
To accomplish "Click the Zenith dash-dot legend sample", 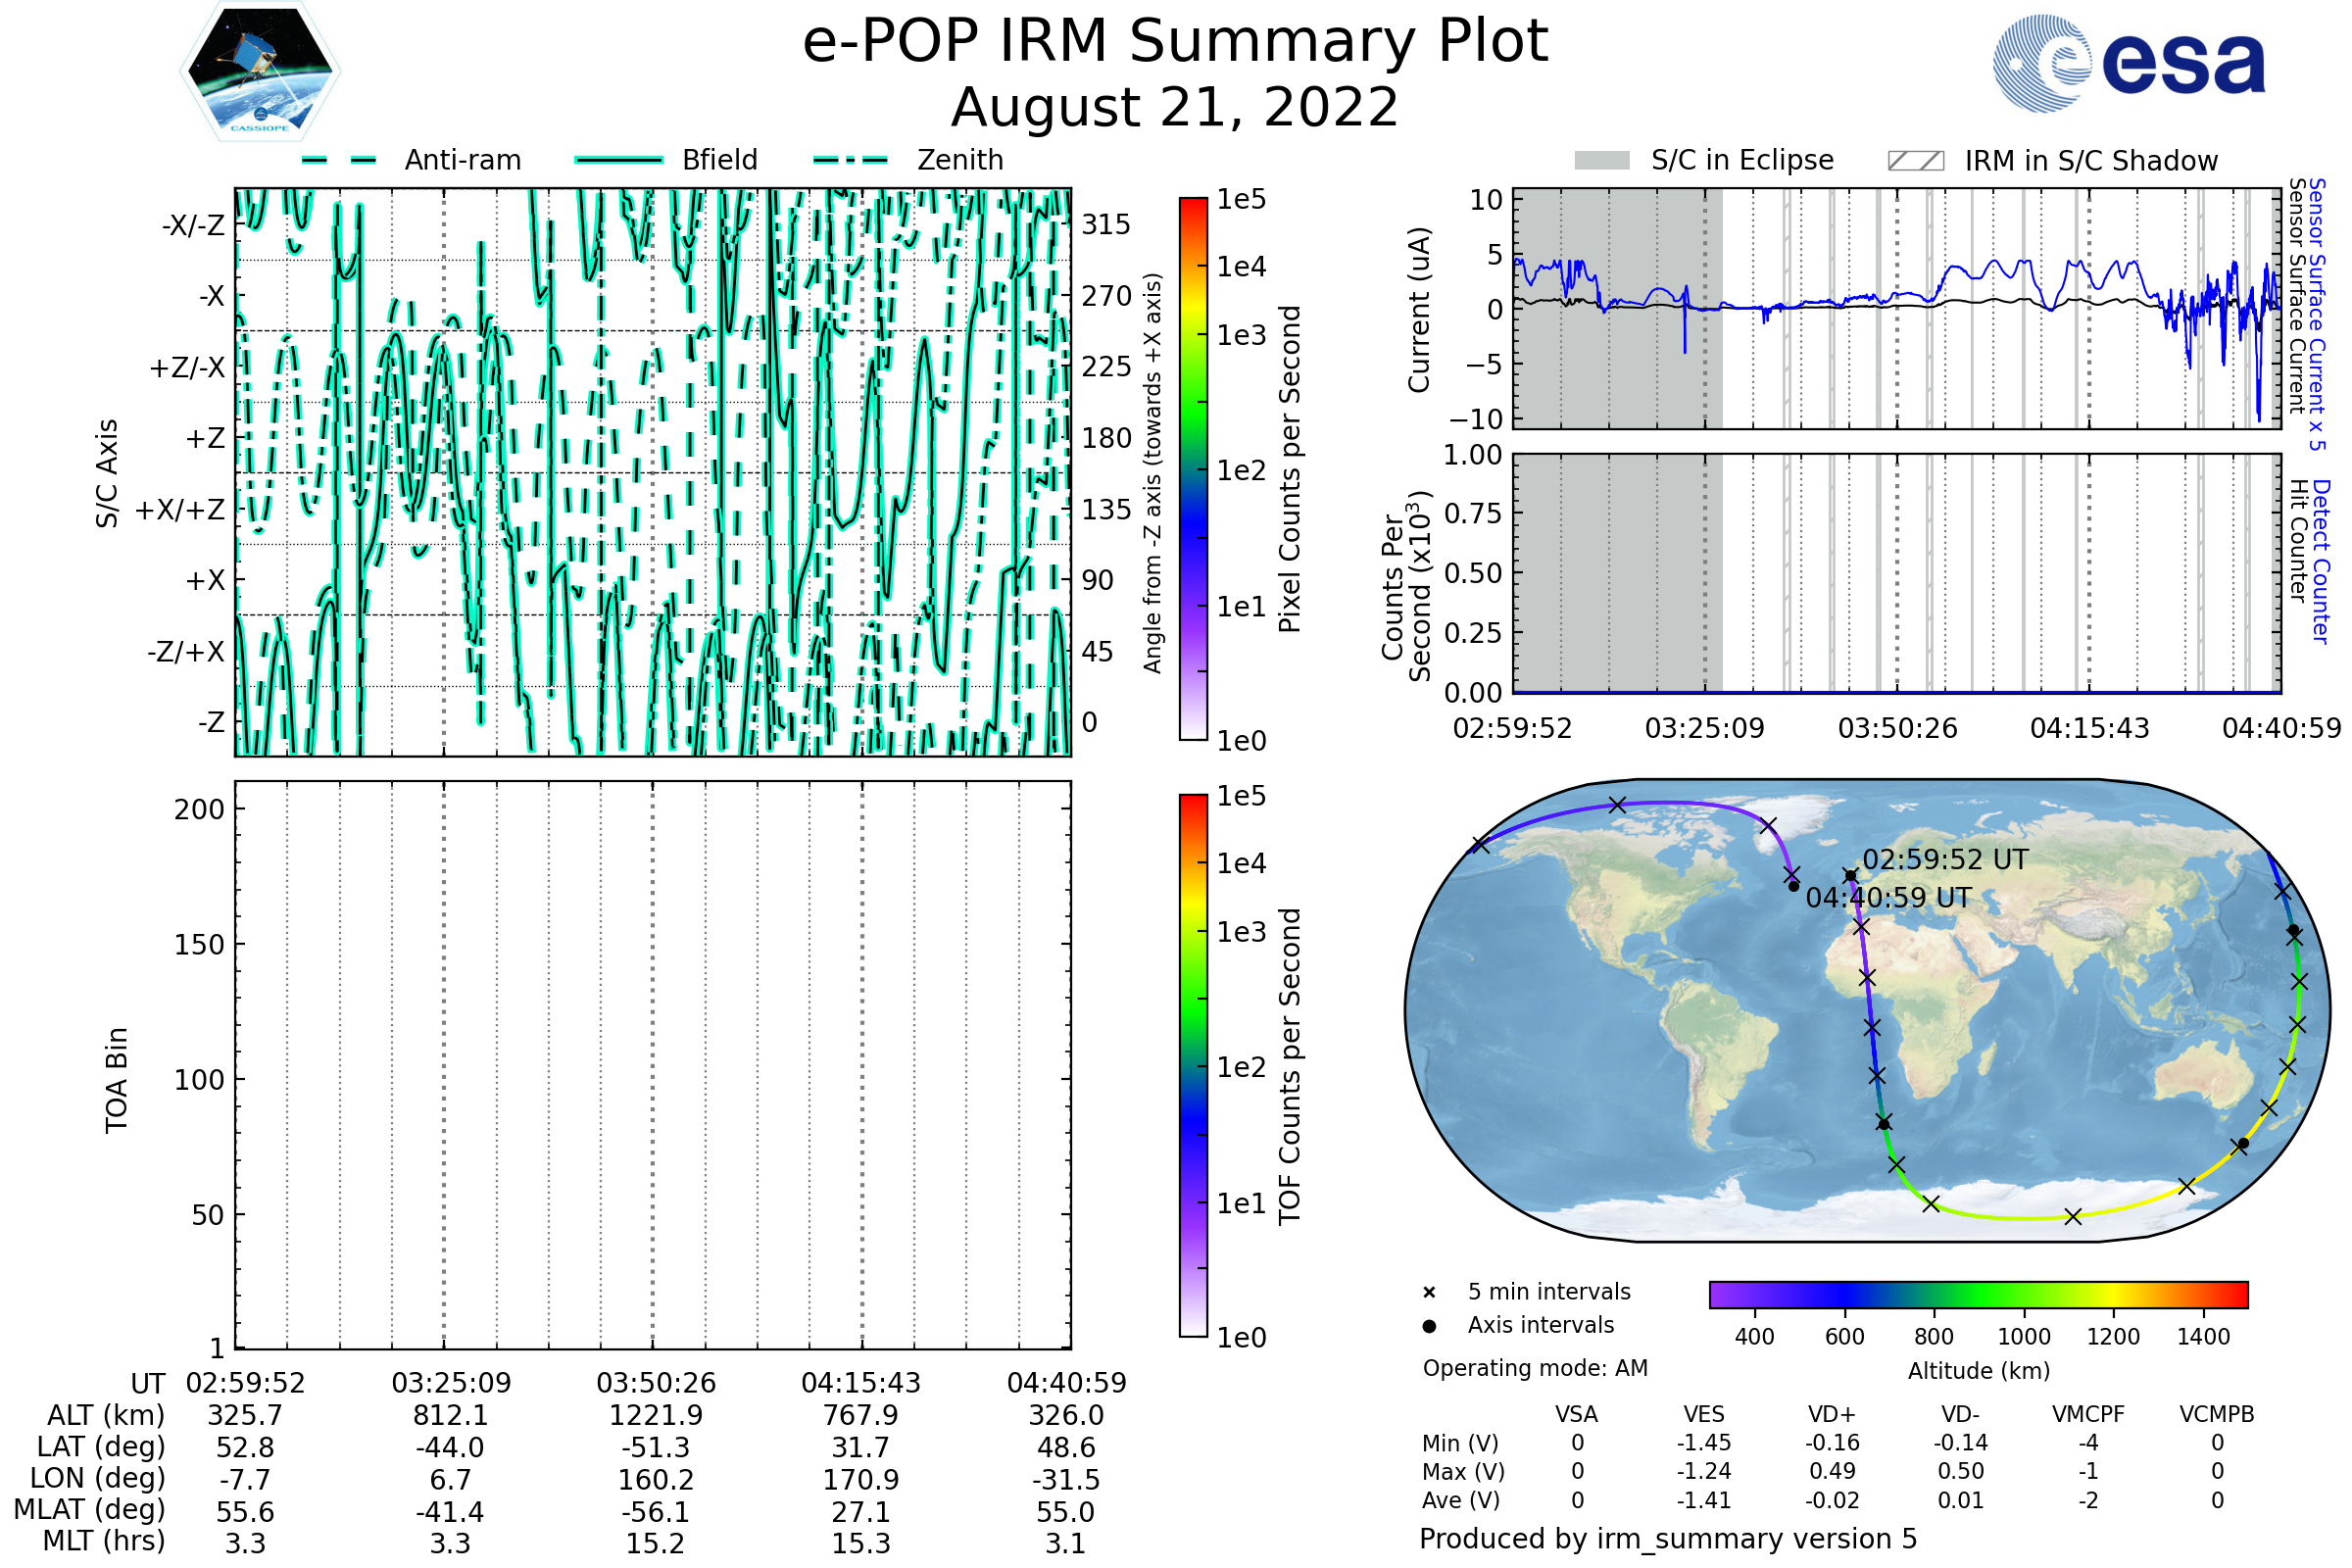I will pos(851,160).
